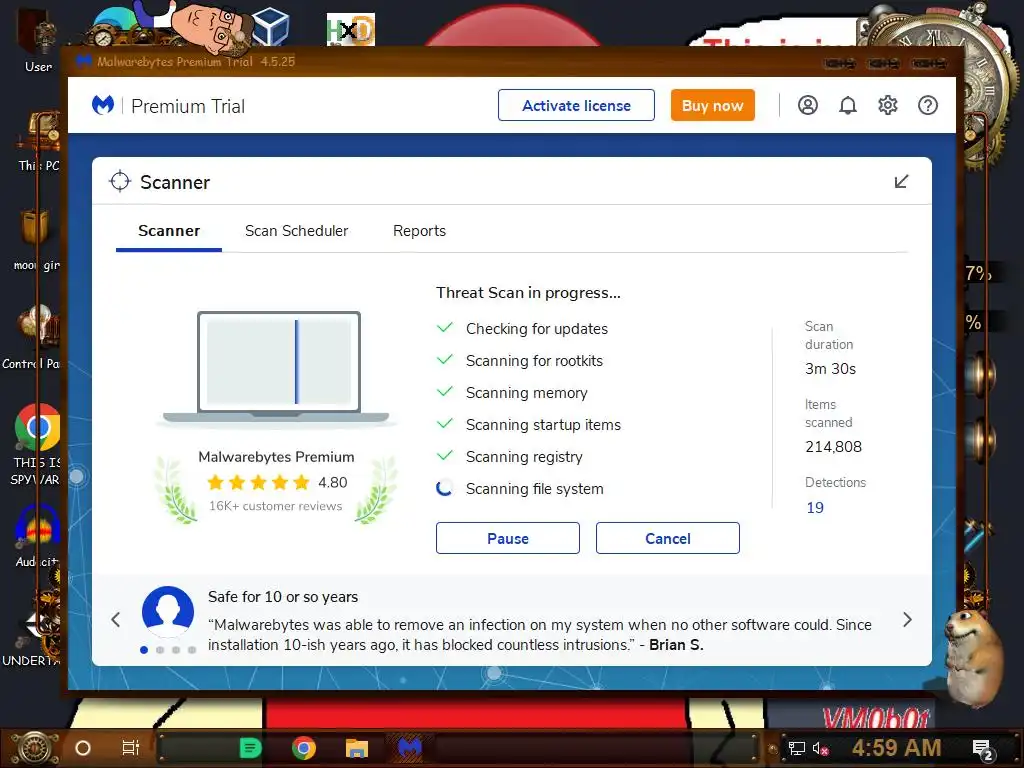Open File Explorer from taskbar
The height and width of the screenshot is (768, 1024).
[x=357, y=748]
